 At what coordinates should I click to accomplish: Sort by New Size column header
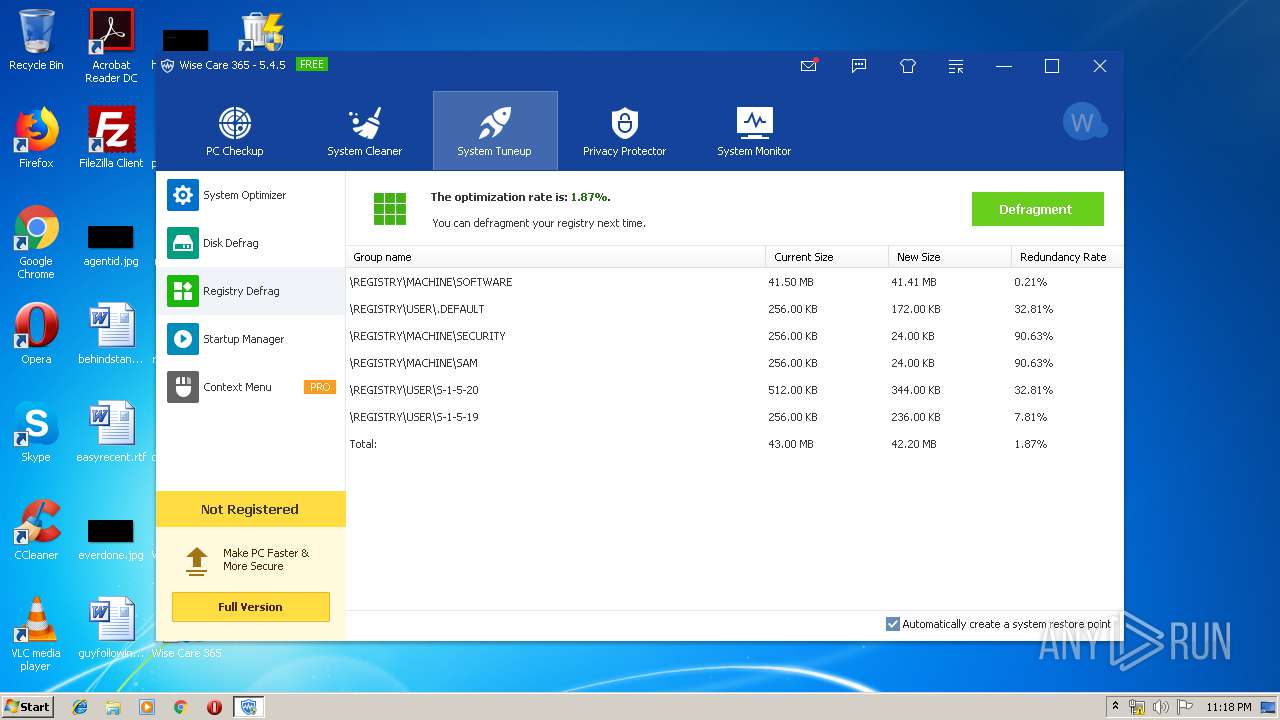tap(950, 257)
